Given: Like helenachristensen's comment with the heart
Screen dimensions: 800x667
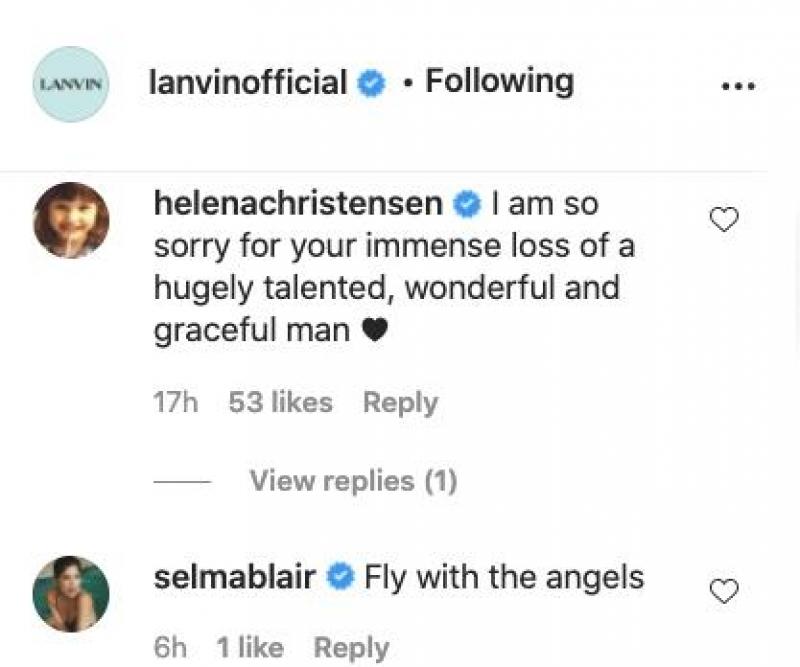Looking at the screenshot, I should click(x=723, y=220).
